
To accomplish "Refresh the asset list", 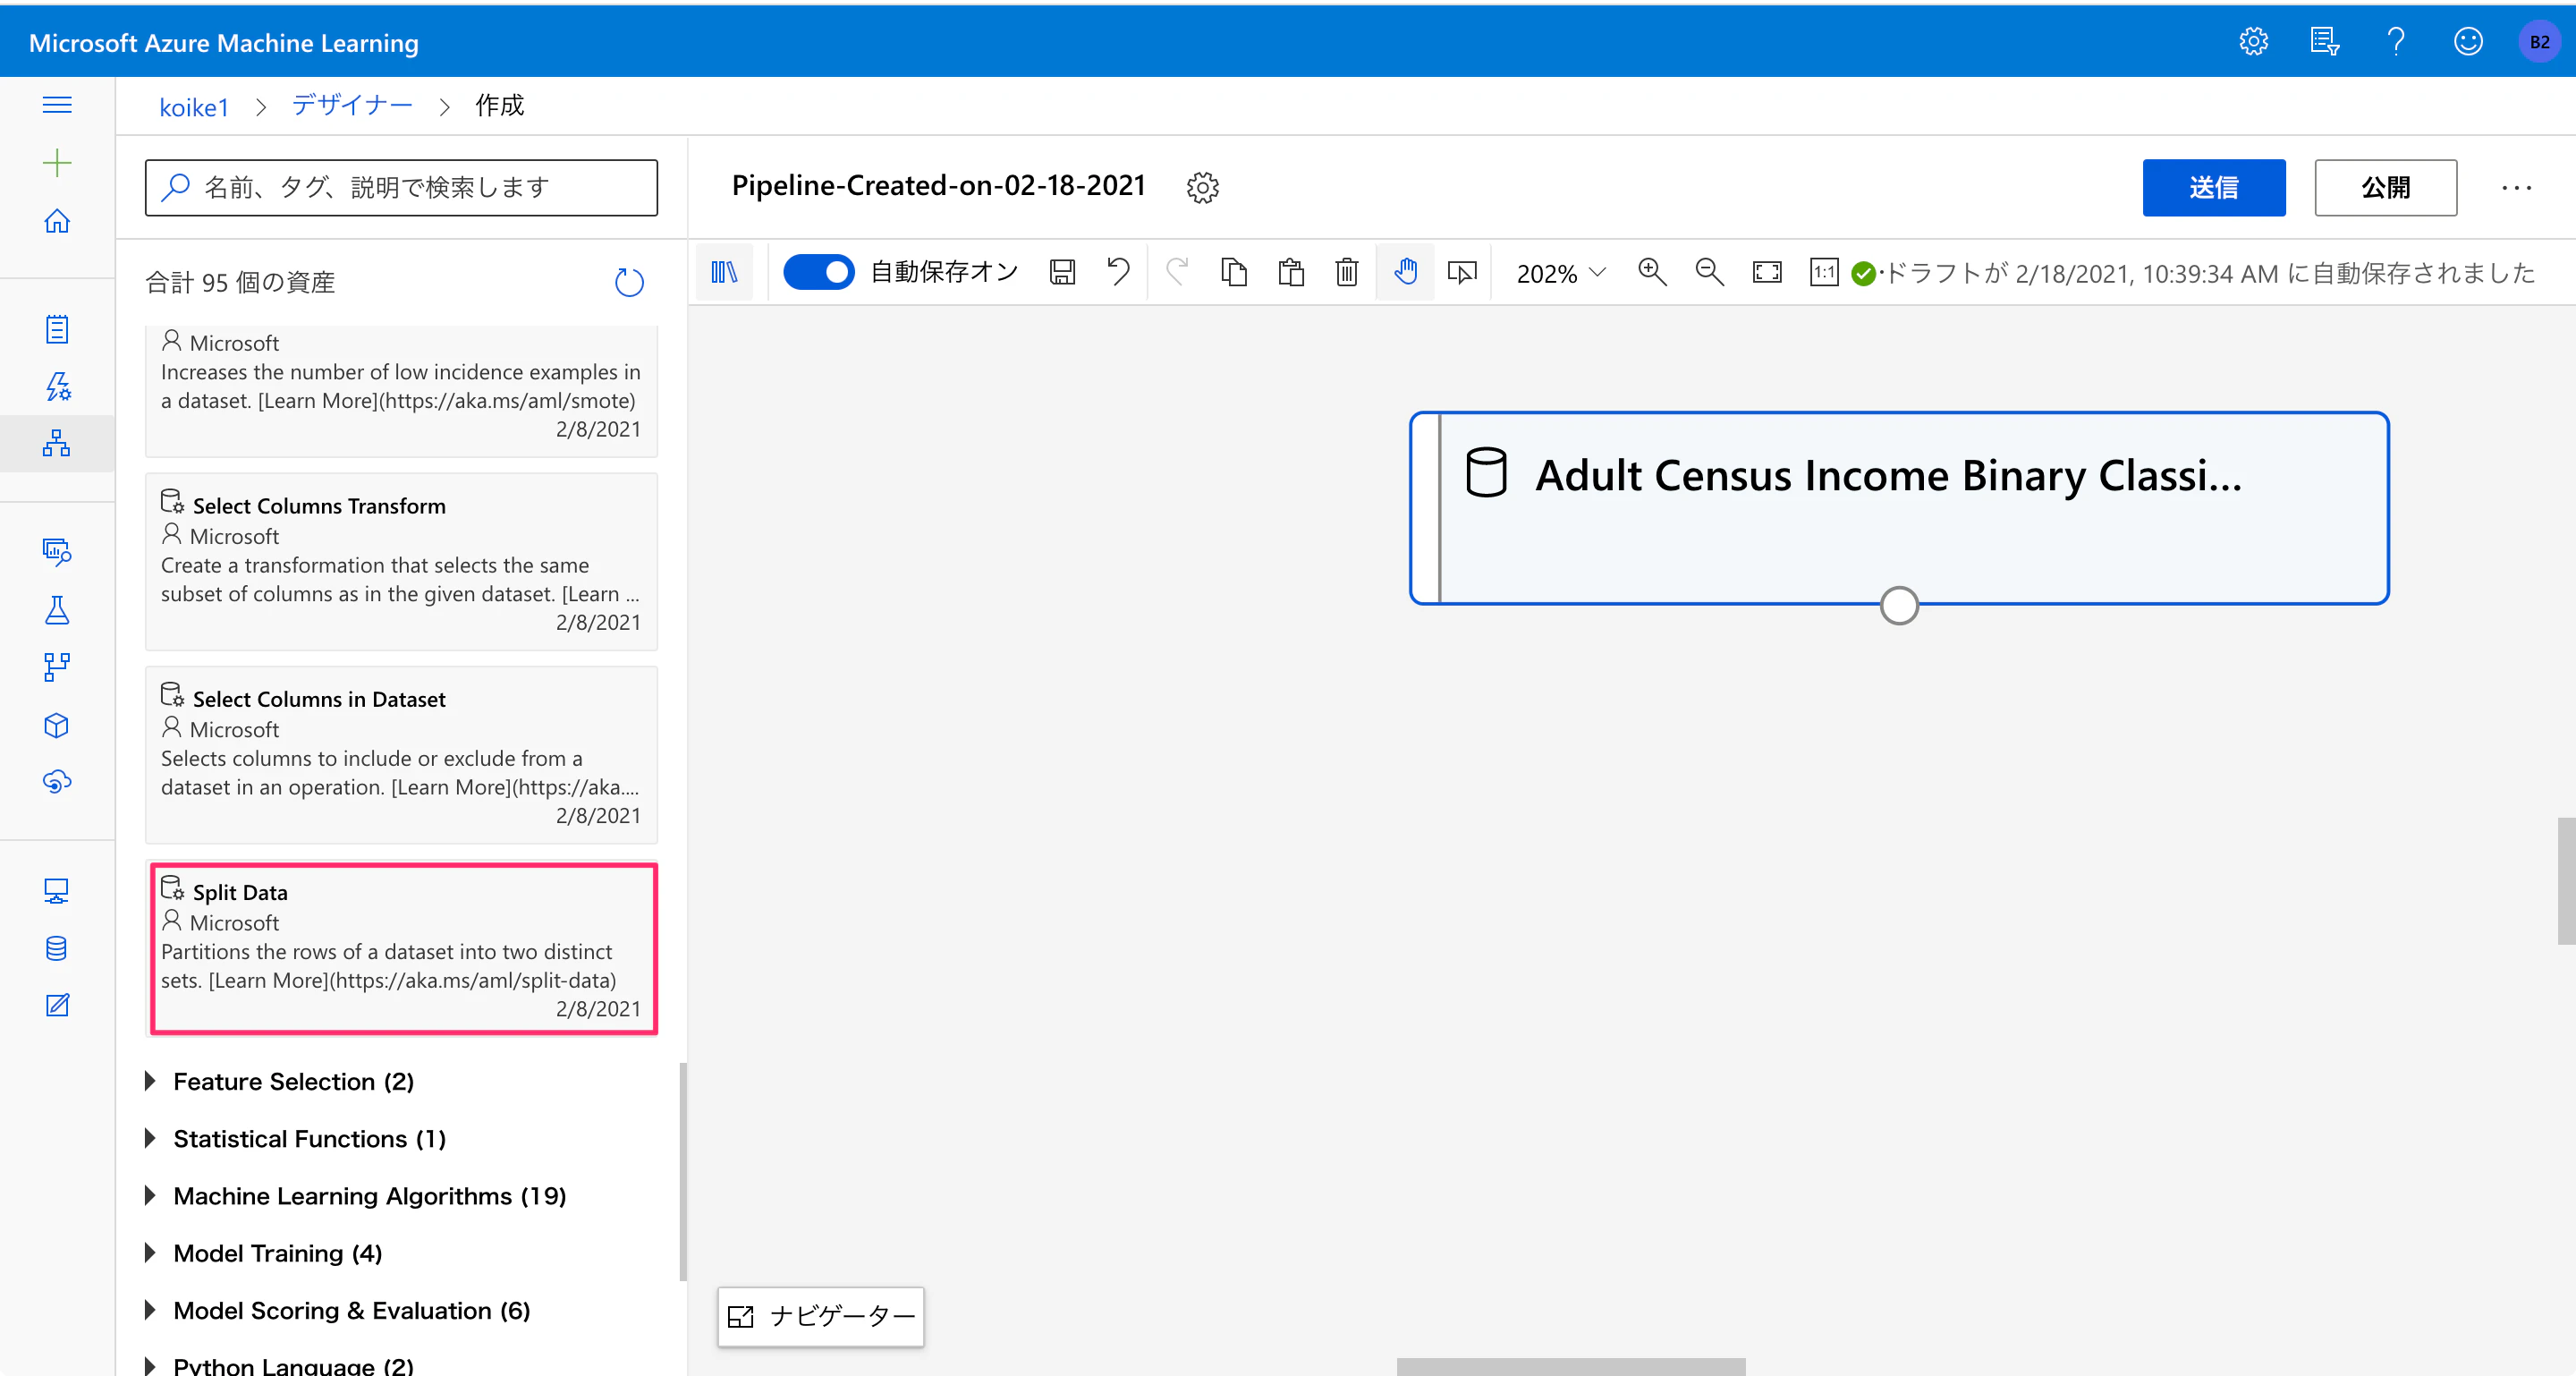I will pyautogui.click(x=629, y=282).
